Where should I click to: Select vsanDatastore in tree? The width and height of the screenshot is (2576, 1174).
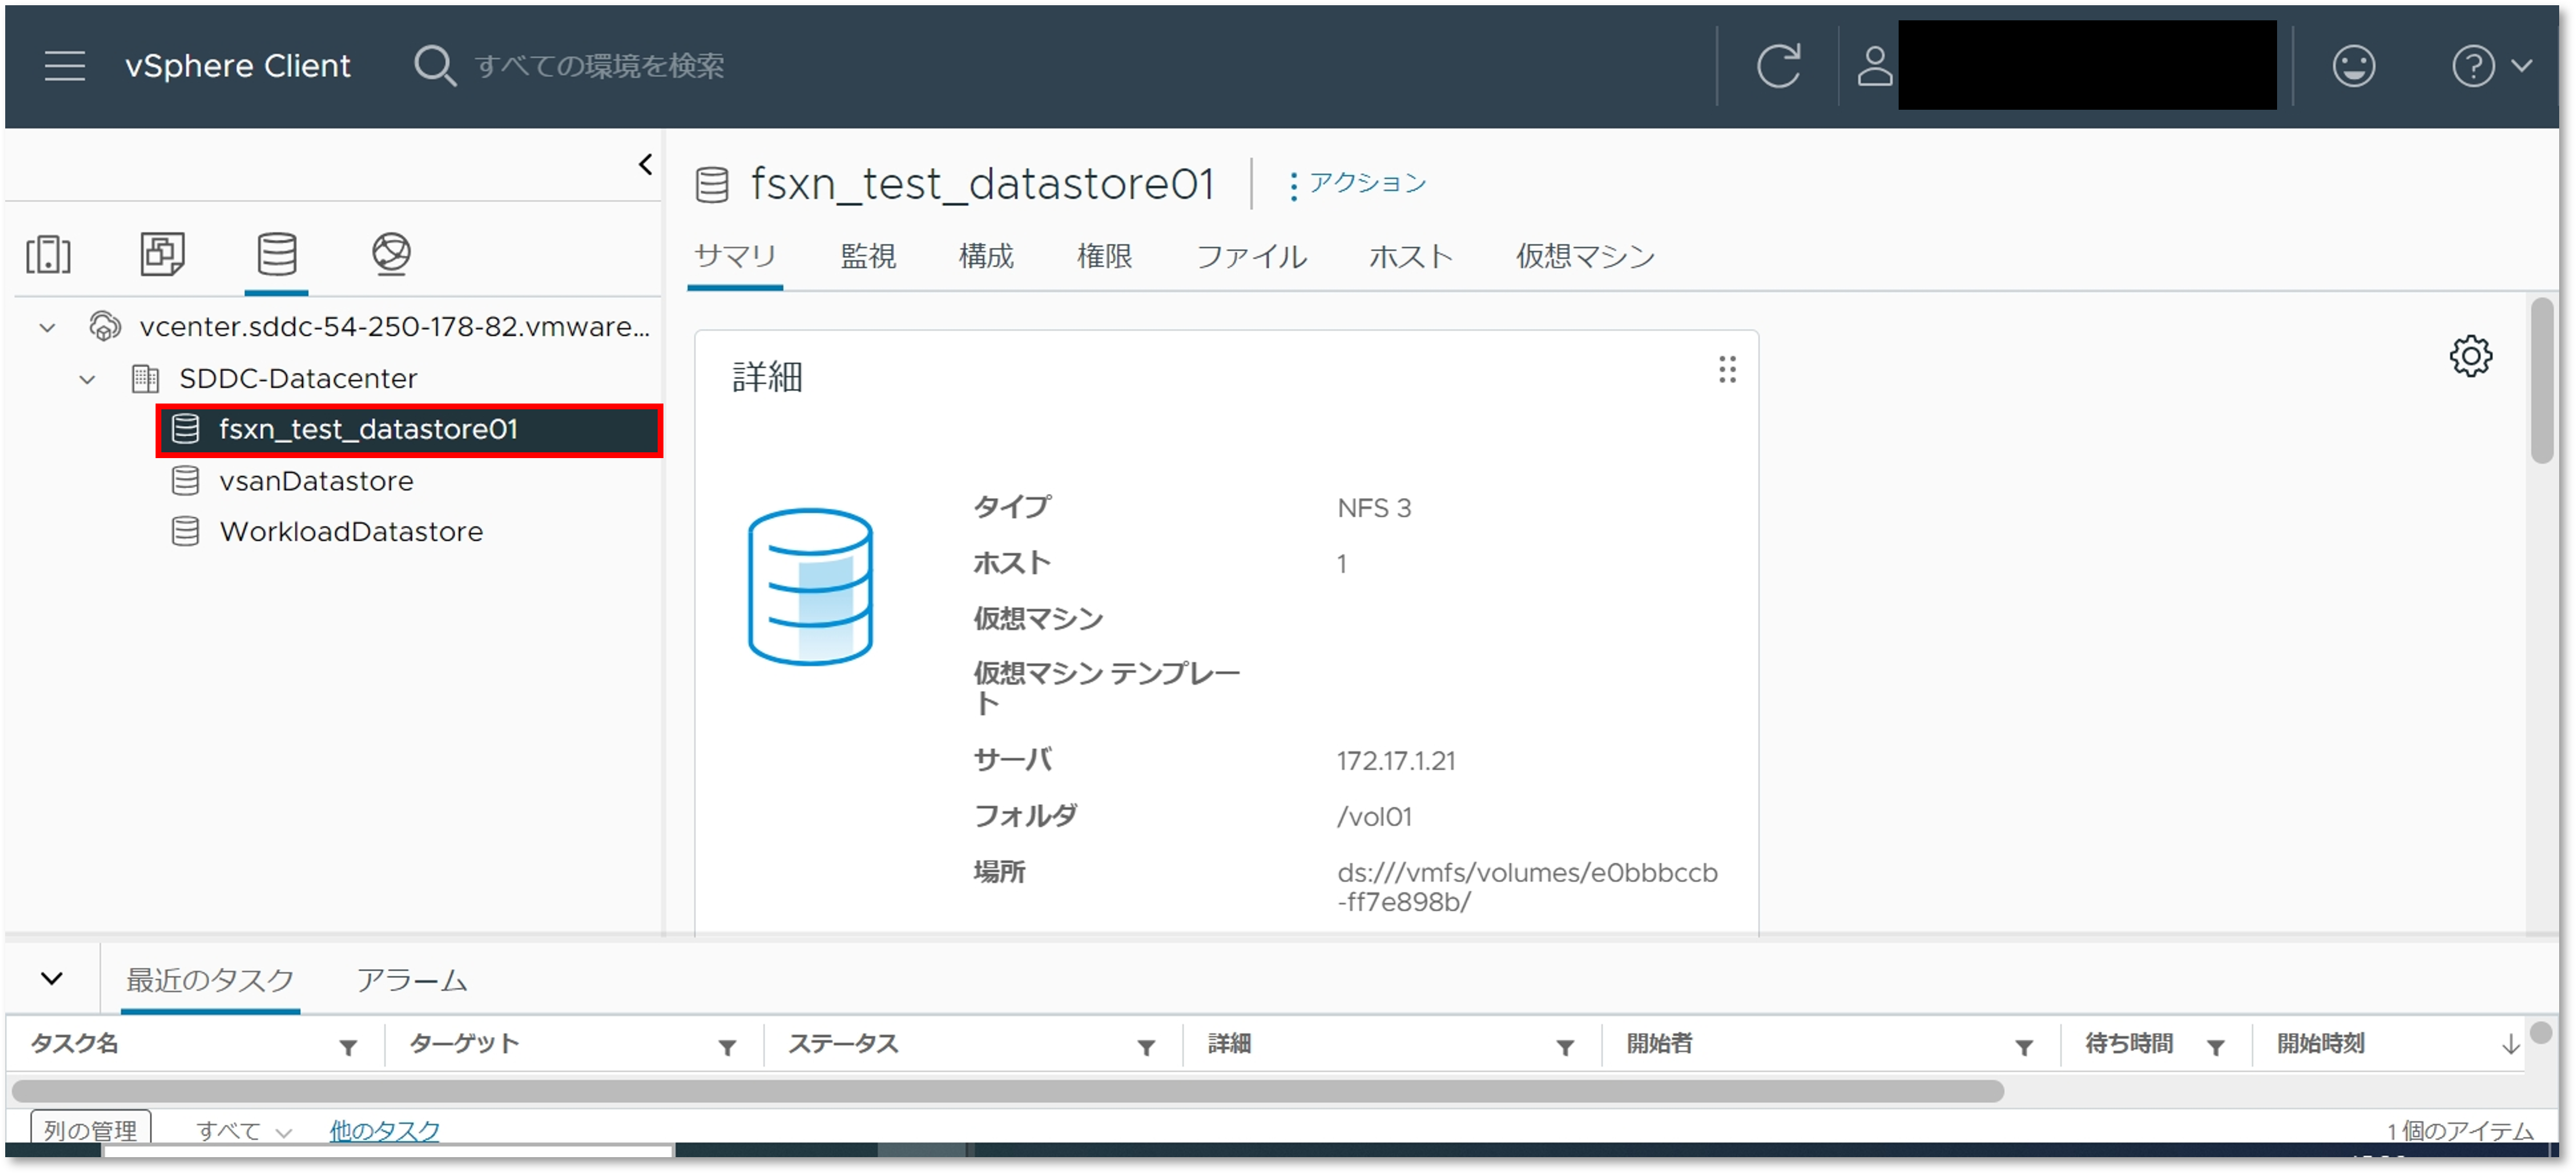point(316,481)
